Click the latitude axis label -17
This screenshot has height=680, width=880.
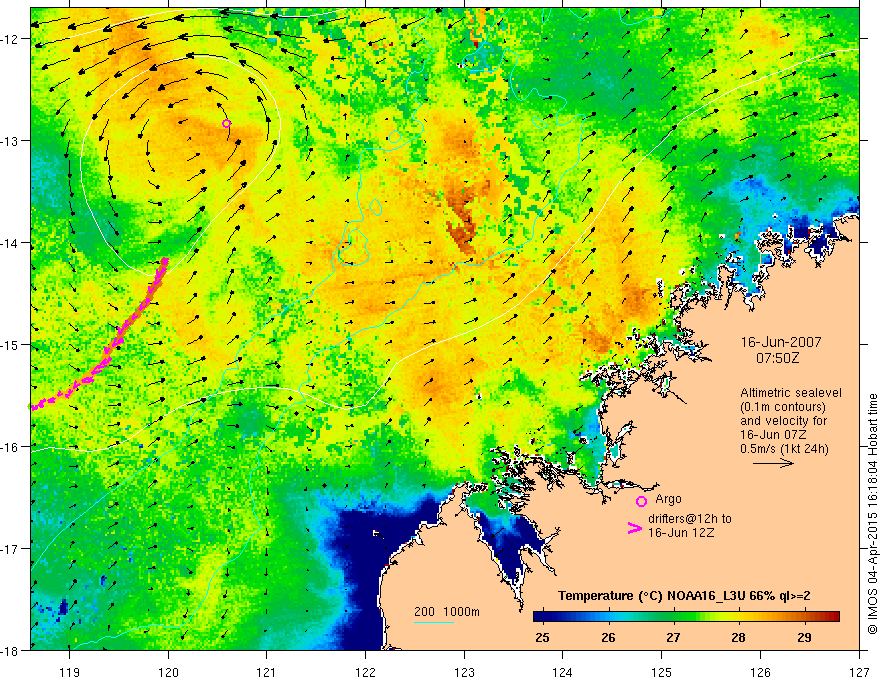click(x=10, y=548)
